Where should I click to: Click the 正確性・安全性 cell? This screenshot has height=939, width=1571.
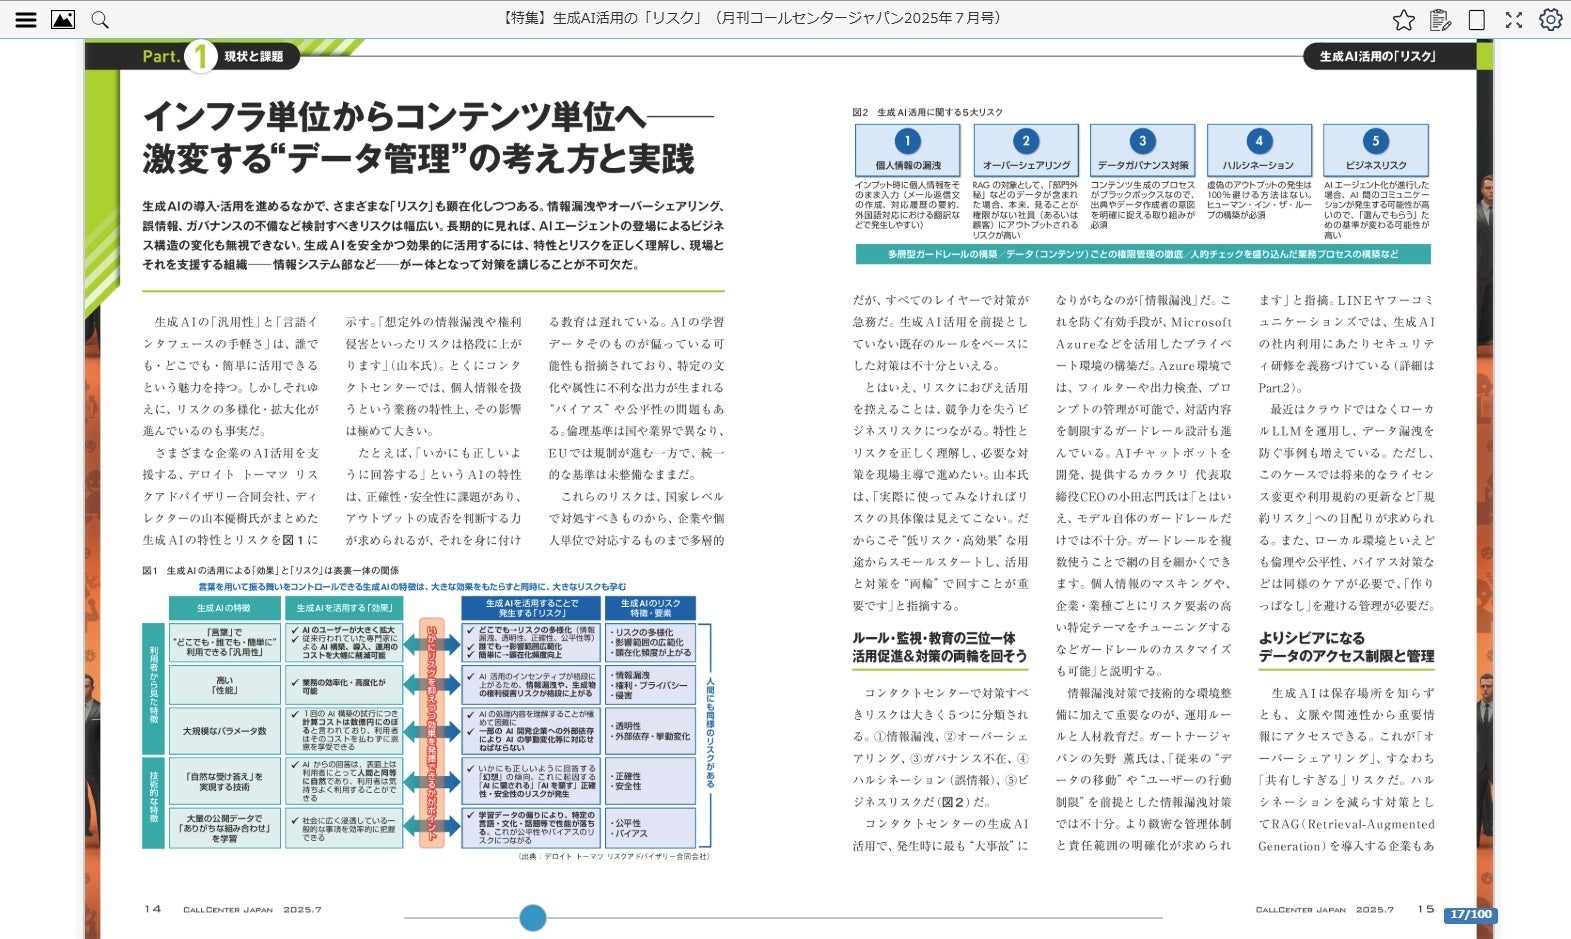click(650, 781)
